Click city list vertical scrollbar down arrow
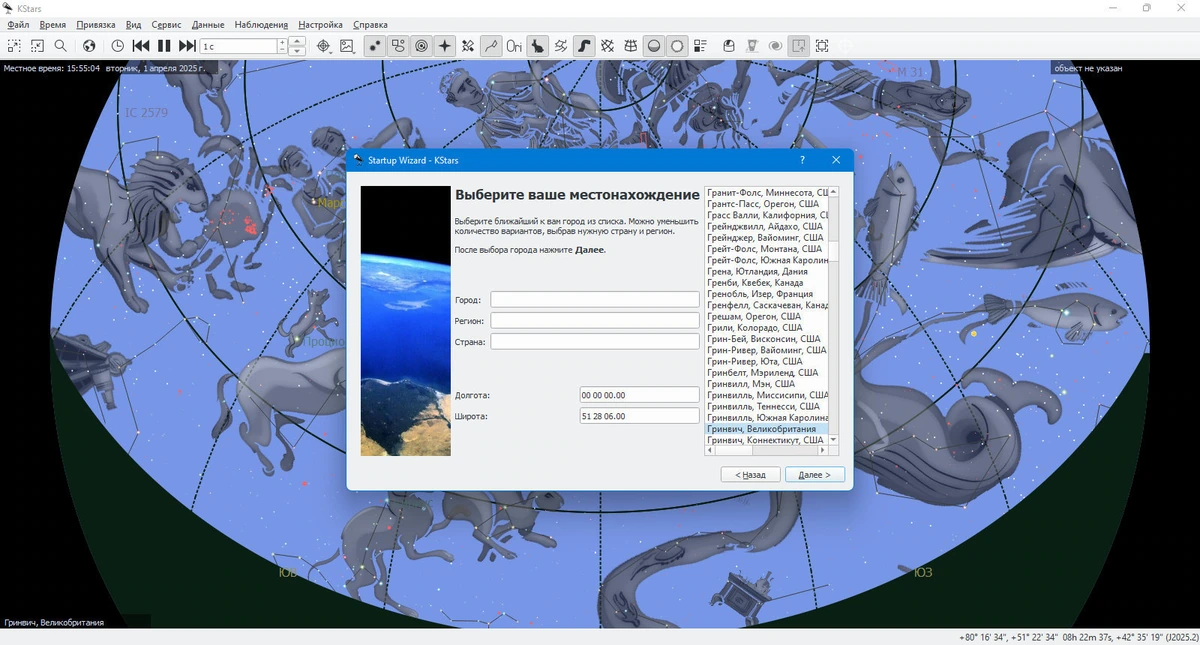 click(834, 439)
